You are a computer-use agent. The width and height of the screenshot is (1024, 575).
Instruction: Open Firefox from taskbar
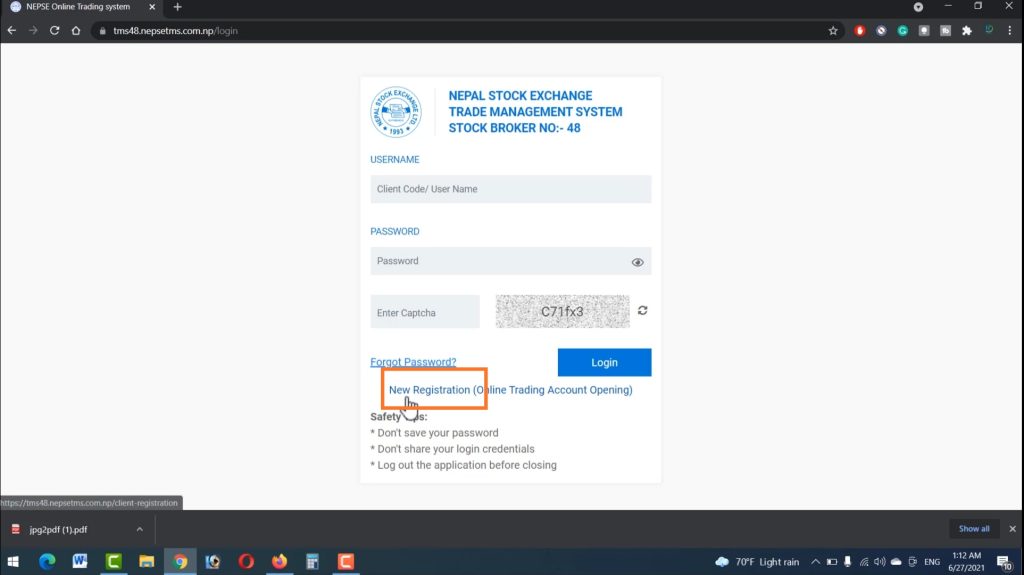click(x=280, y=561)
